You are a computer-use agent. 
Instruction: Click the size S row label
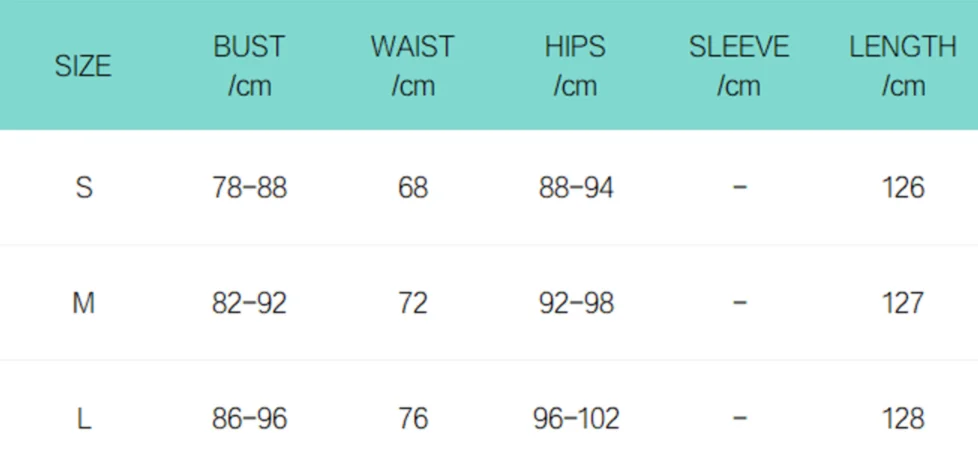point(84,187)
